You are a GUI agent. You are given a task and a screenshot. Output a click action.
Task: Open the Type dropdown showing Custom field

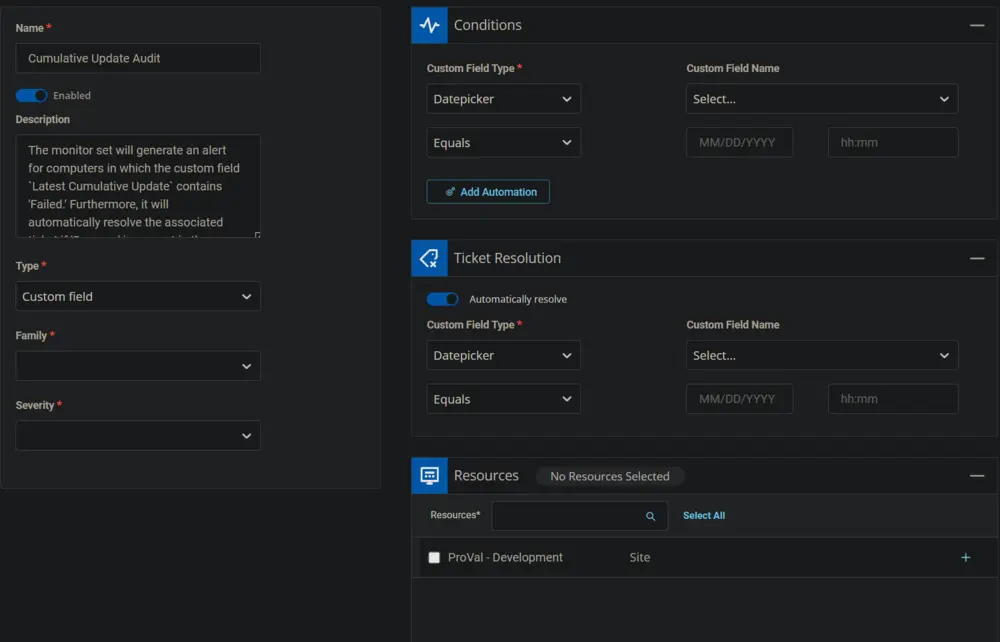pyautogui.click(x=138, y=296)
